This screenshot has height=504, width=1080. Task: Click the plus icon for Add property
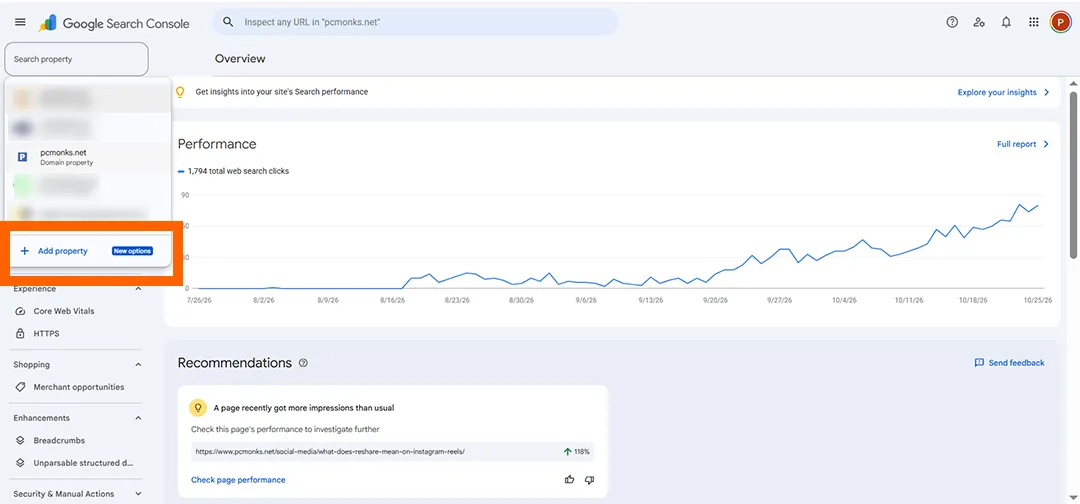tap(25, 251)
